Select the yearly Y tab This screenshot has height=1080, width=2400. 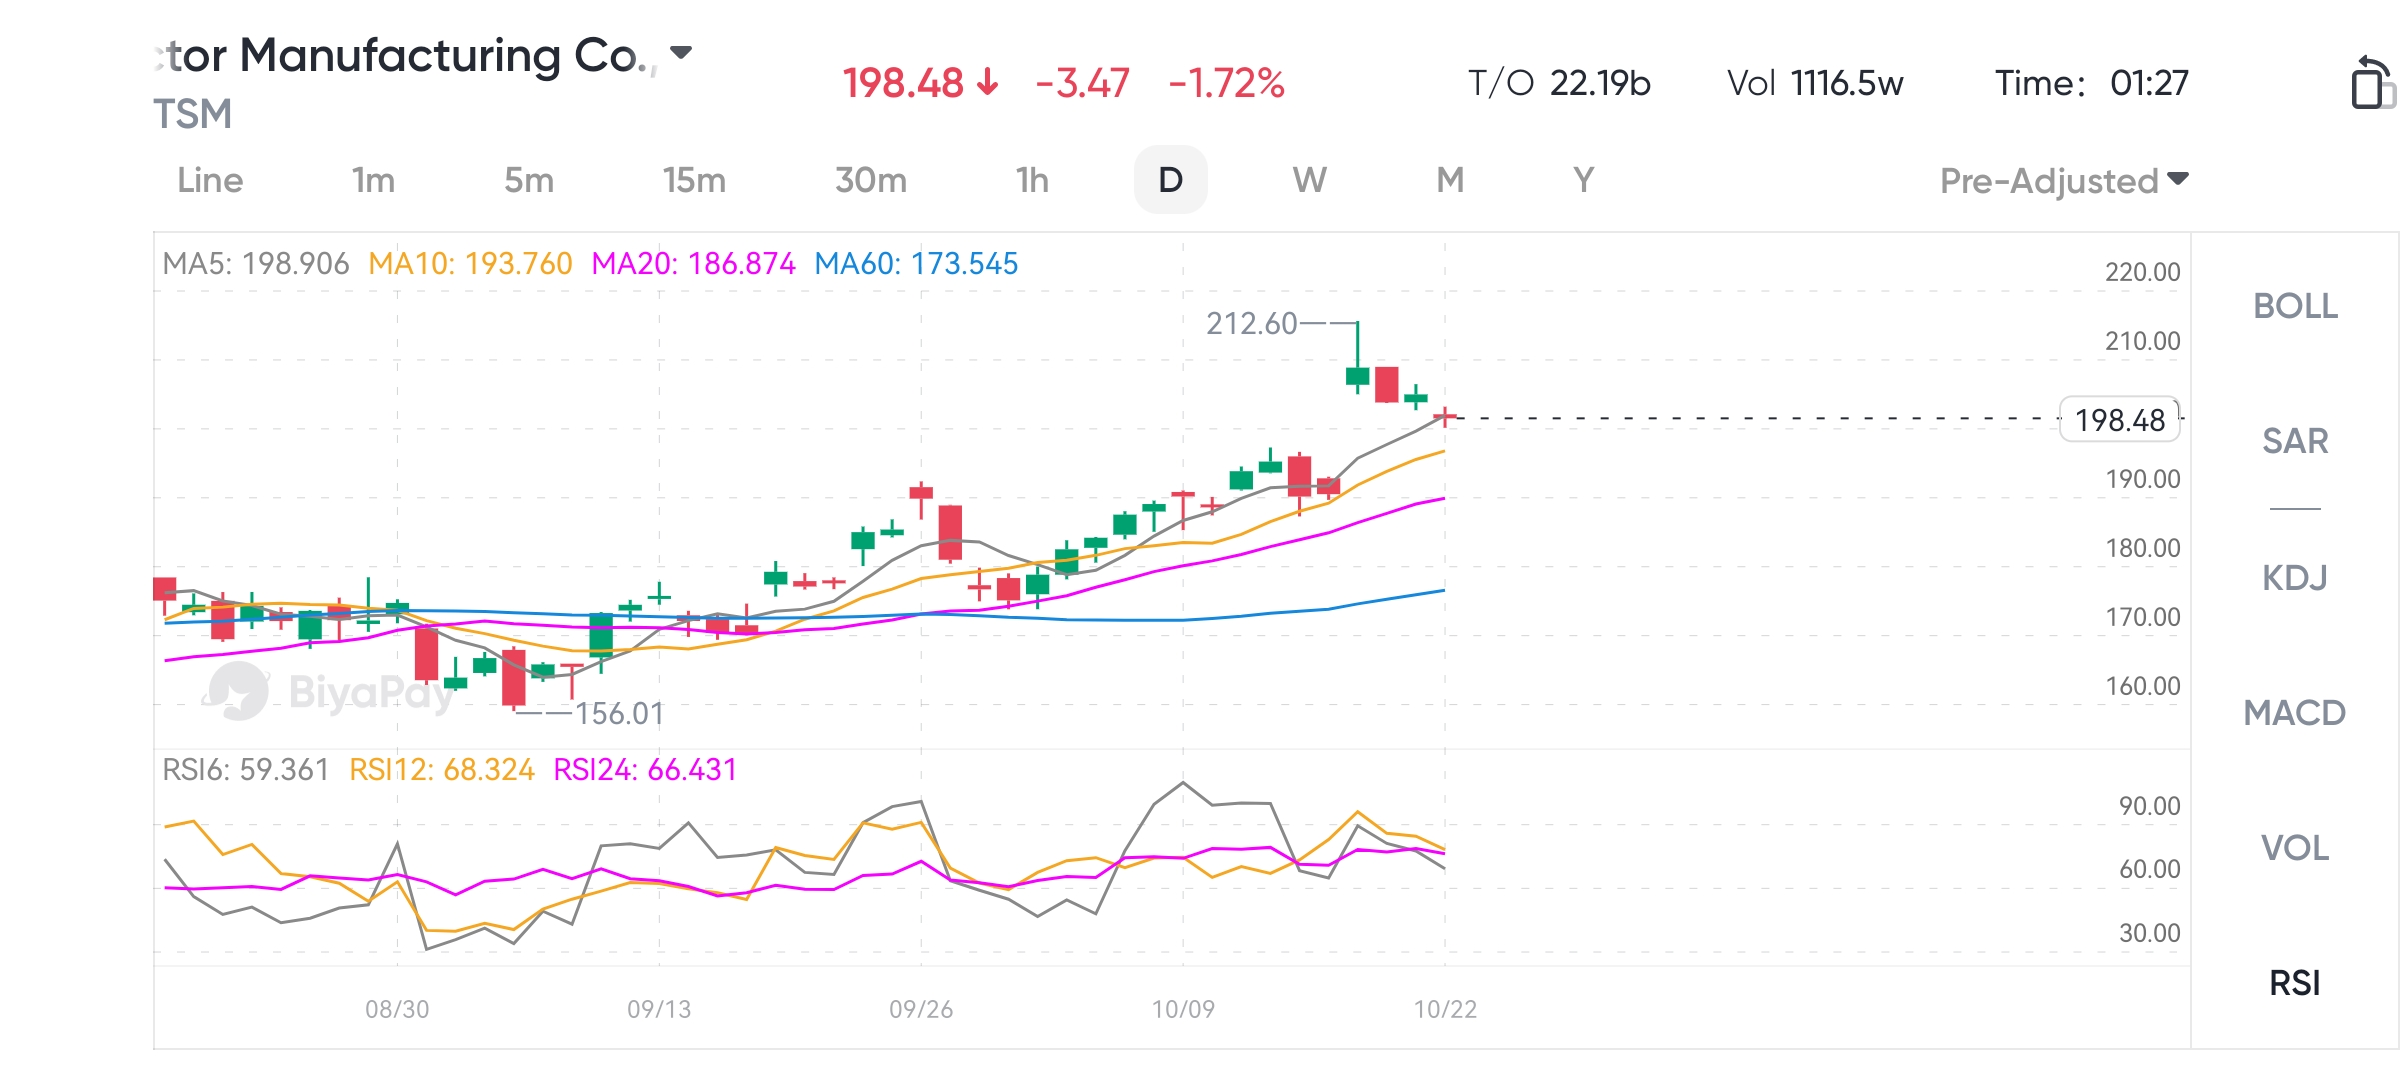[x=1583, y=180]
